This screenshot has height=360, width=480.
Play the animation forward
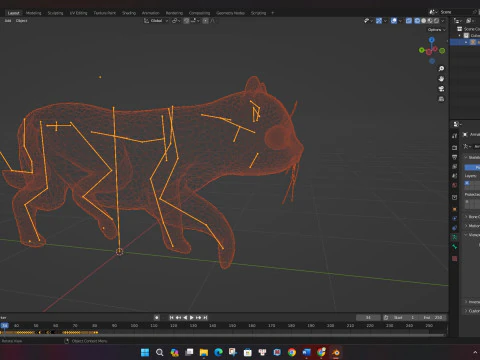(x=192, y=318)
